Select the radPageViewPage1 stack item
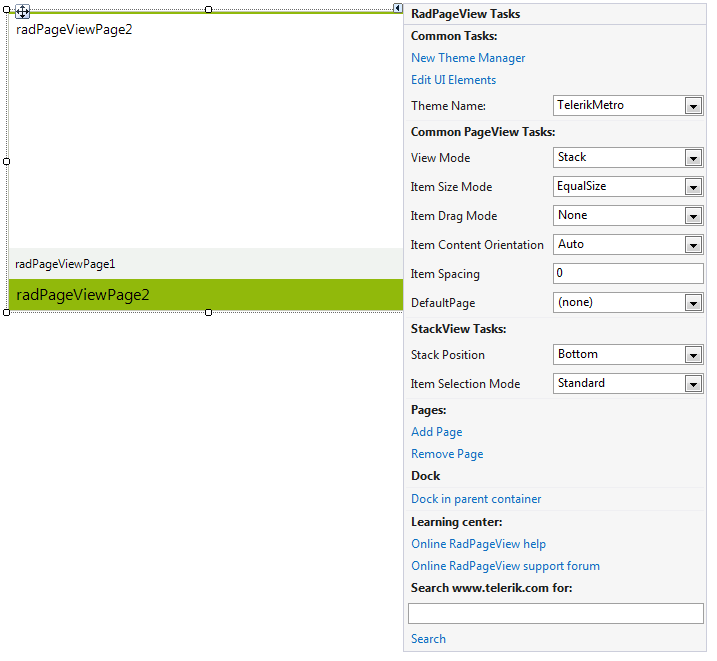Viewport: 717px width, 661px height. (206, 264)
